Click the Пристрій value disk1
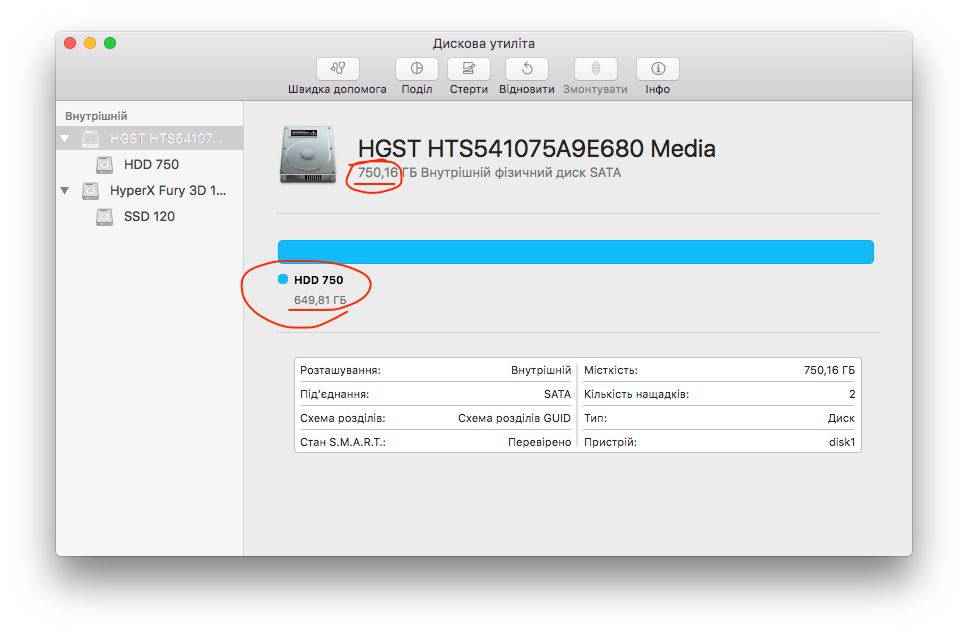Image resolution: width=968 pixels, height=636 pixels. click(842, 442)
